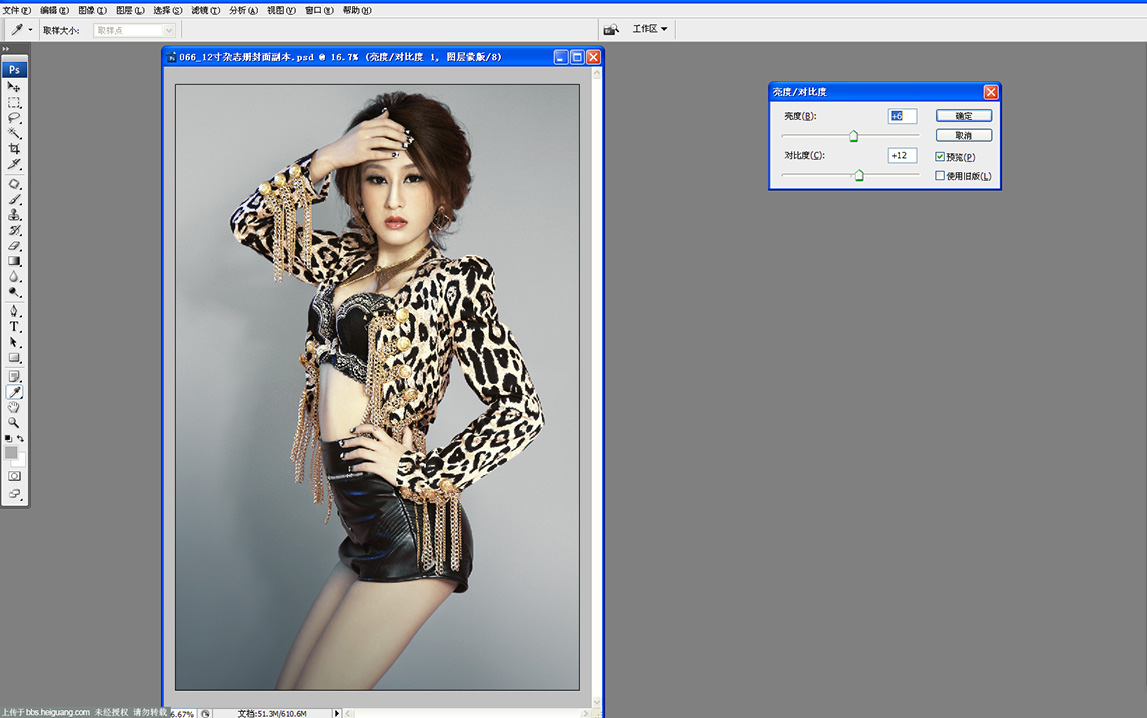
Task: Select the Eraser tool
Action: coord(14,246)
